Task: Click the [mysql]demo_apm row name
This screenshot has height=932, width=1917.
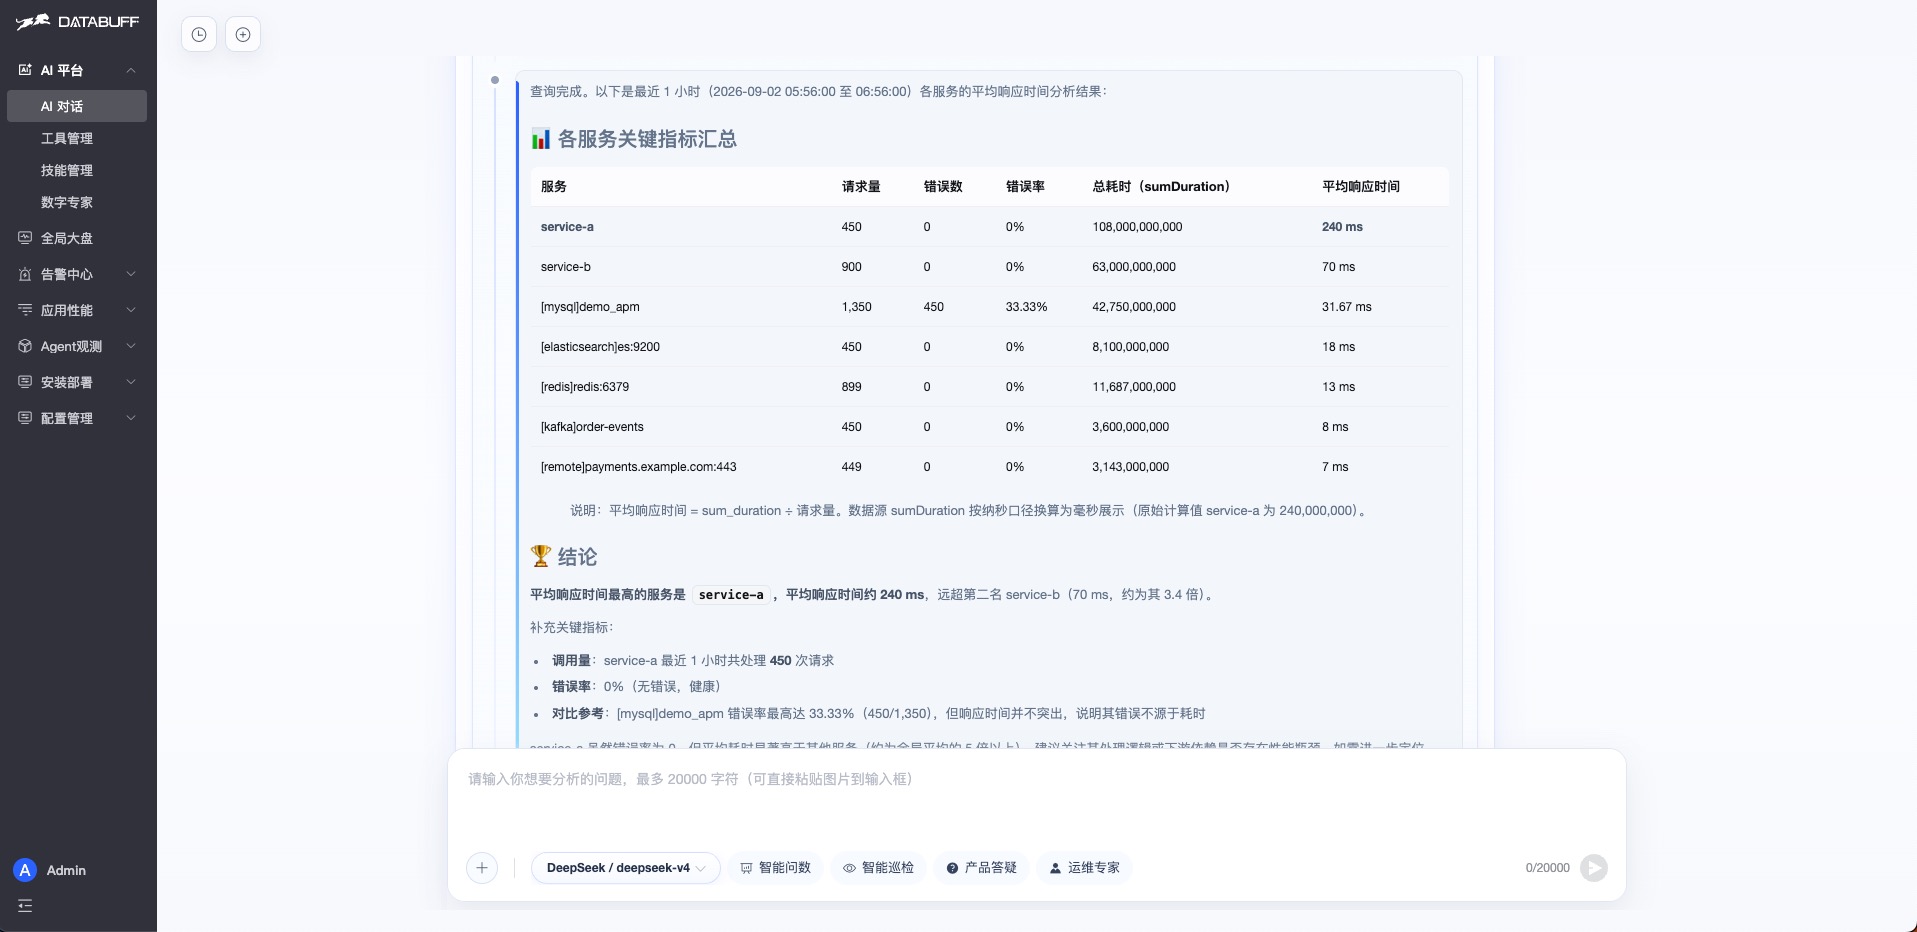Action: (590, 307)
